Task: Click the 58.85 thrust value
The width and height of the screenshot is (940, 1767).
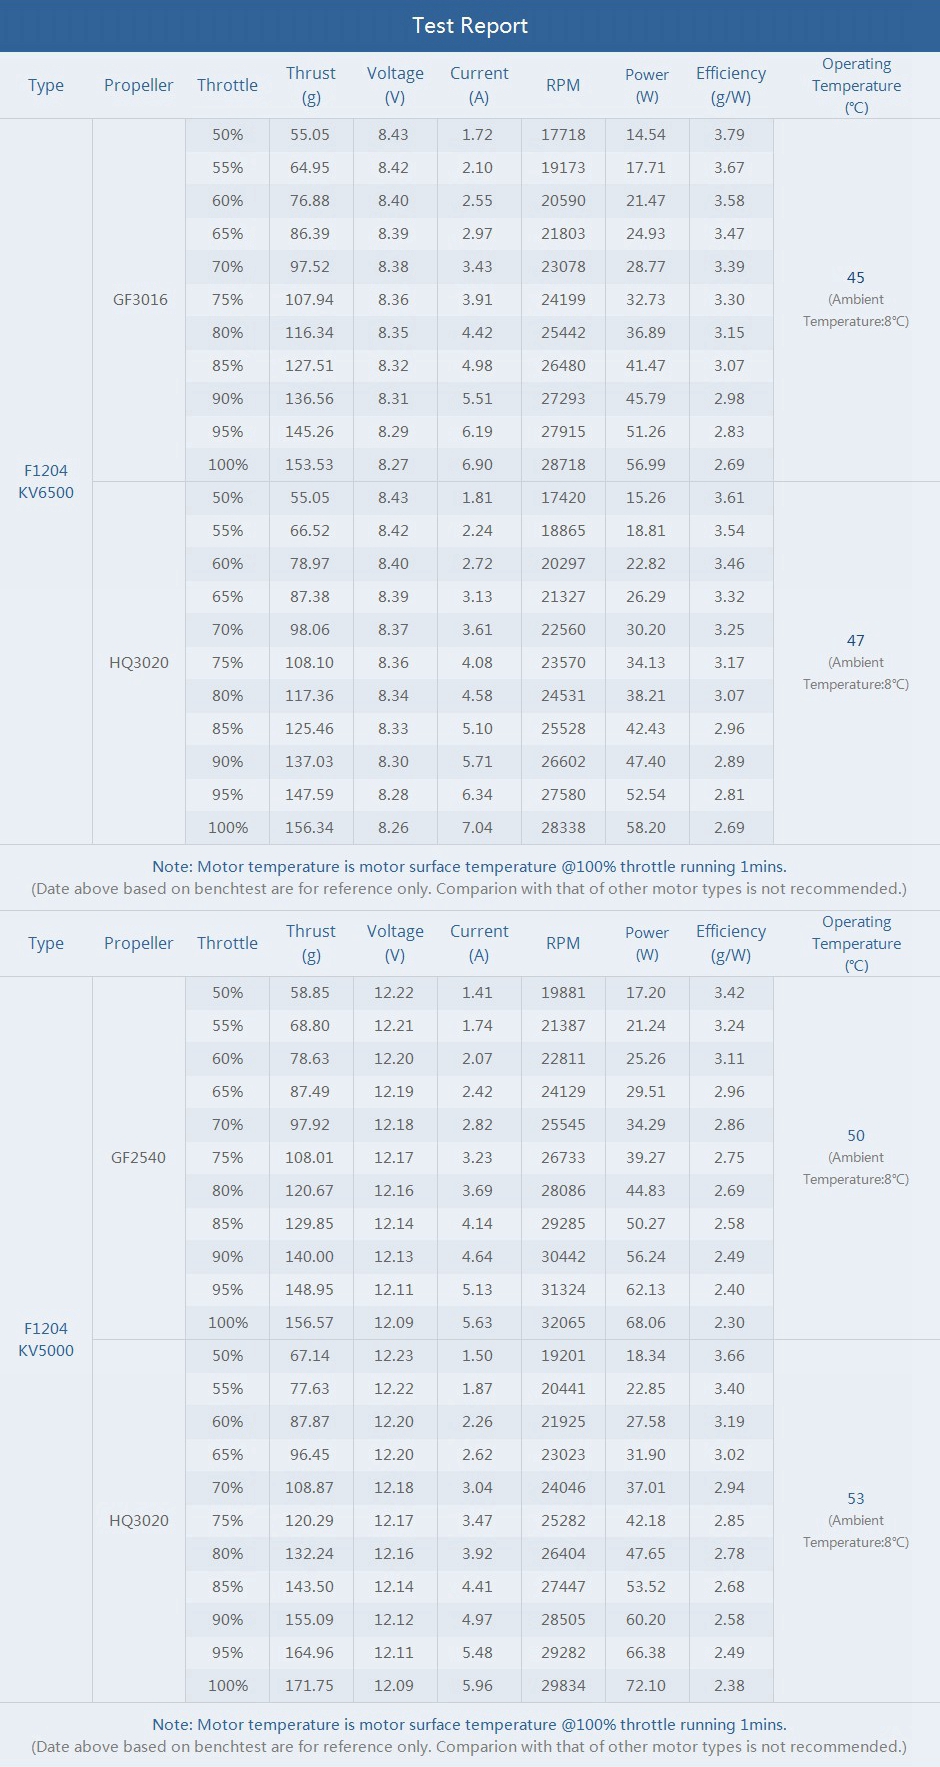Action: click(x=310, y=992)
